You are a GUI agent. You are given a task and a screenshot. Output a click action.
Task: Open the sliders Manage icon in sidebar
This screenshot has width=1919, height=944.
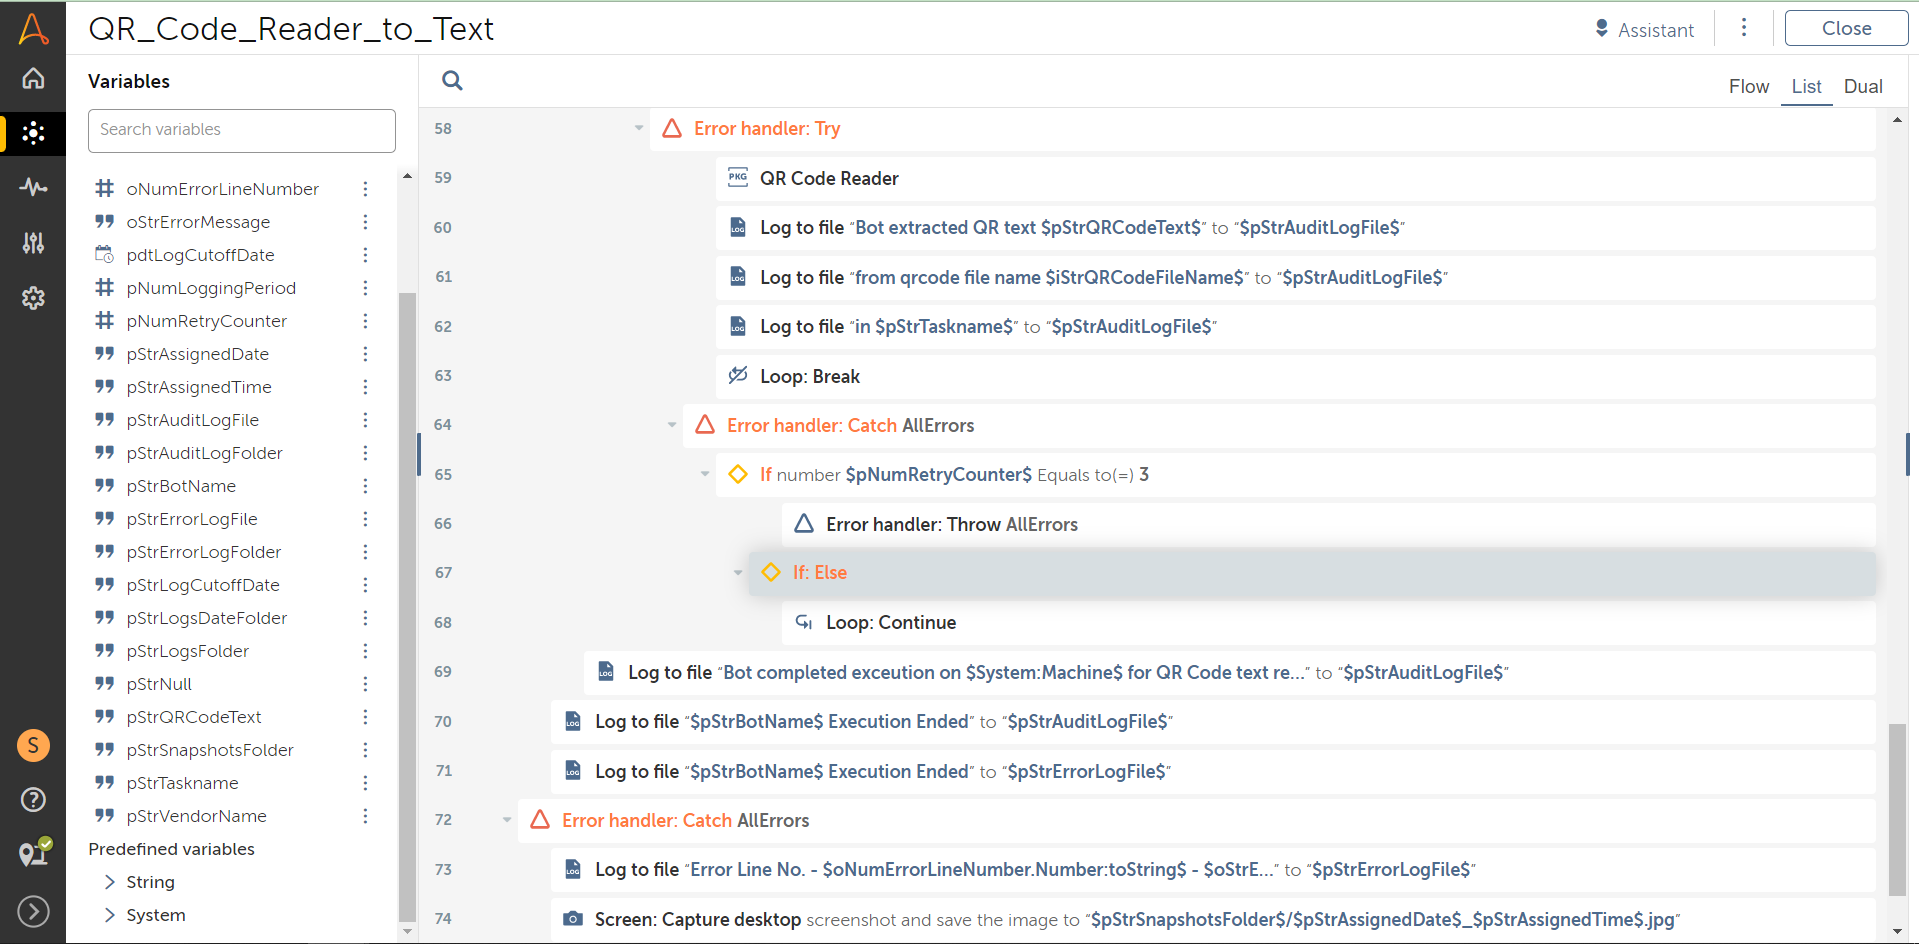(33, 242)
